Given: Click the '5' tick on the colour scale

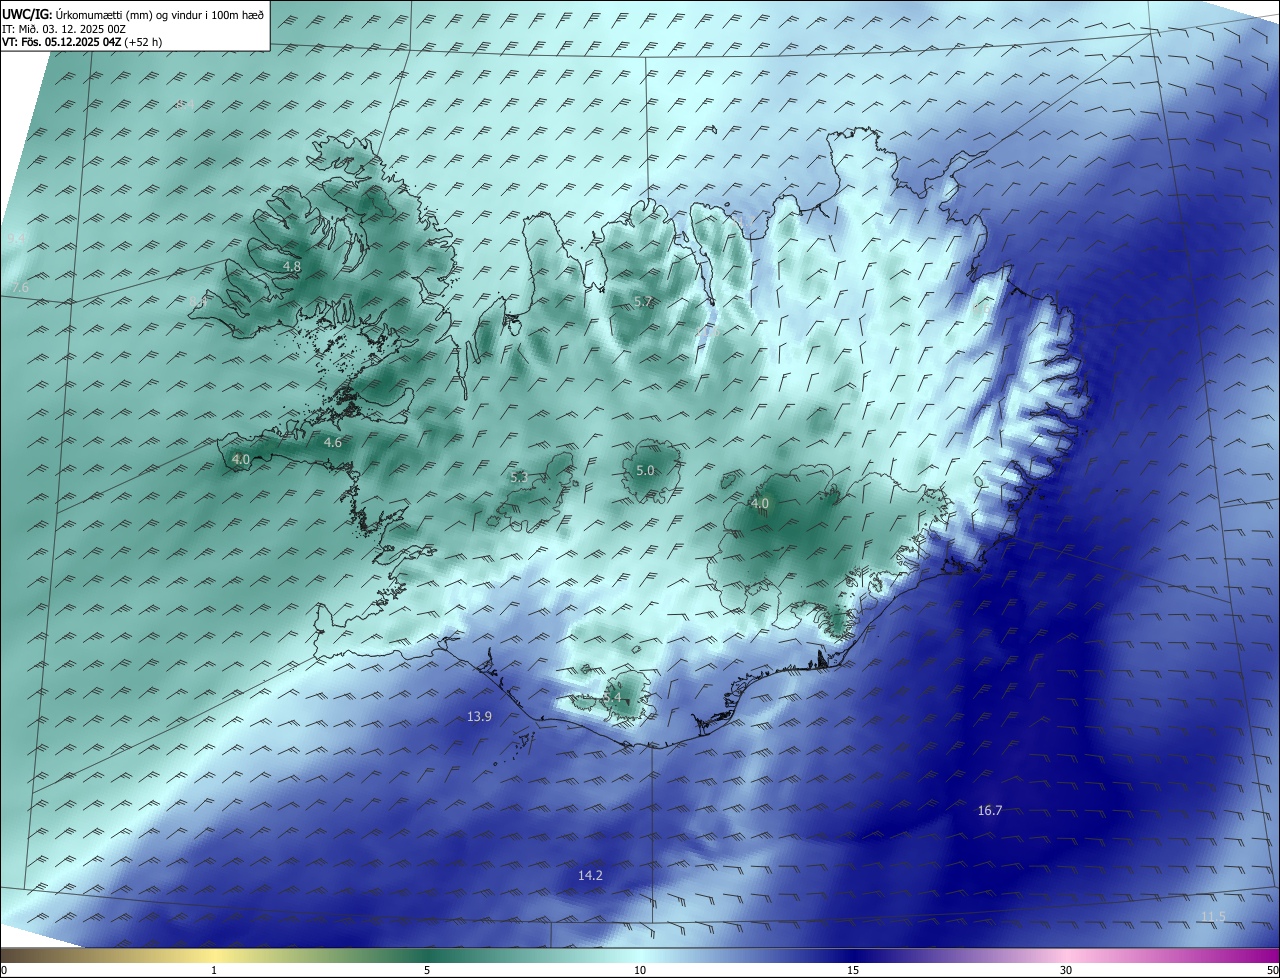Looking at the screenshot, I should coord(427,970).
